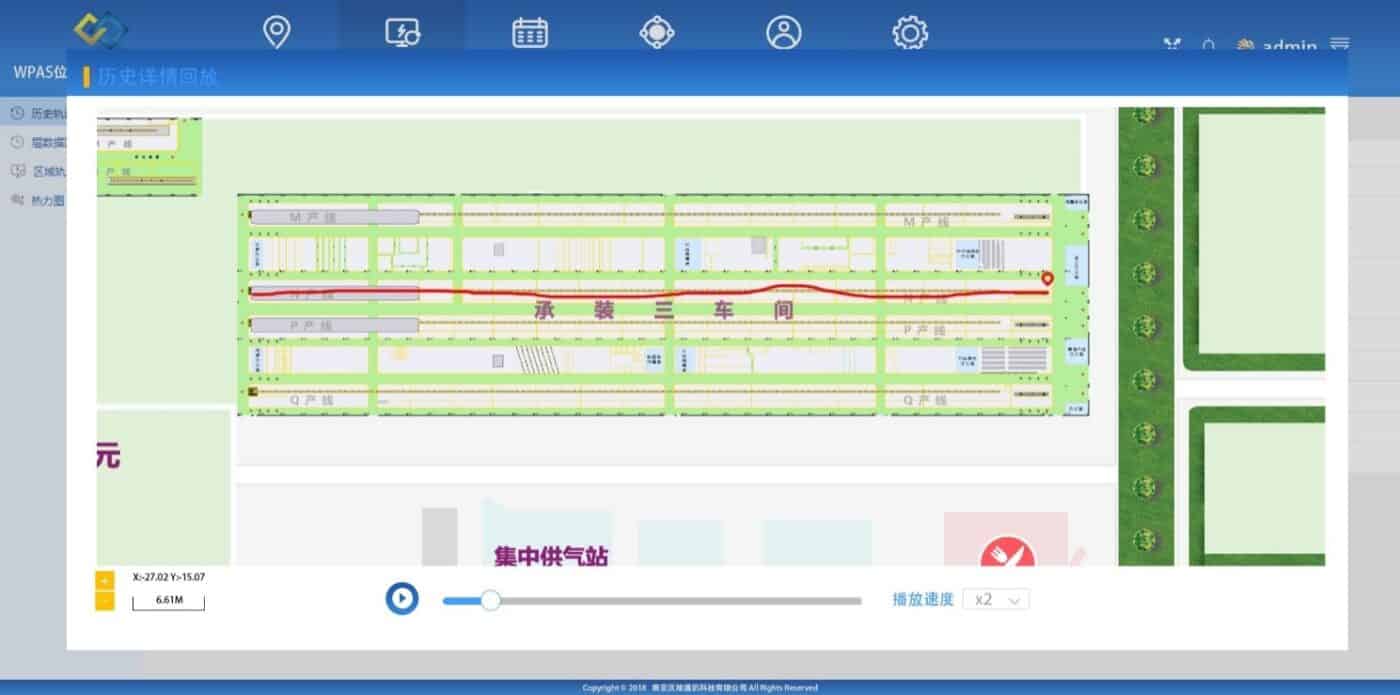Viewport: 1400px width, 695px height.
Task: Expand the hamburger menu beside admin
Action: [x=1340, y=45]
